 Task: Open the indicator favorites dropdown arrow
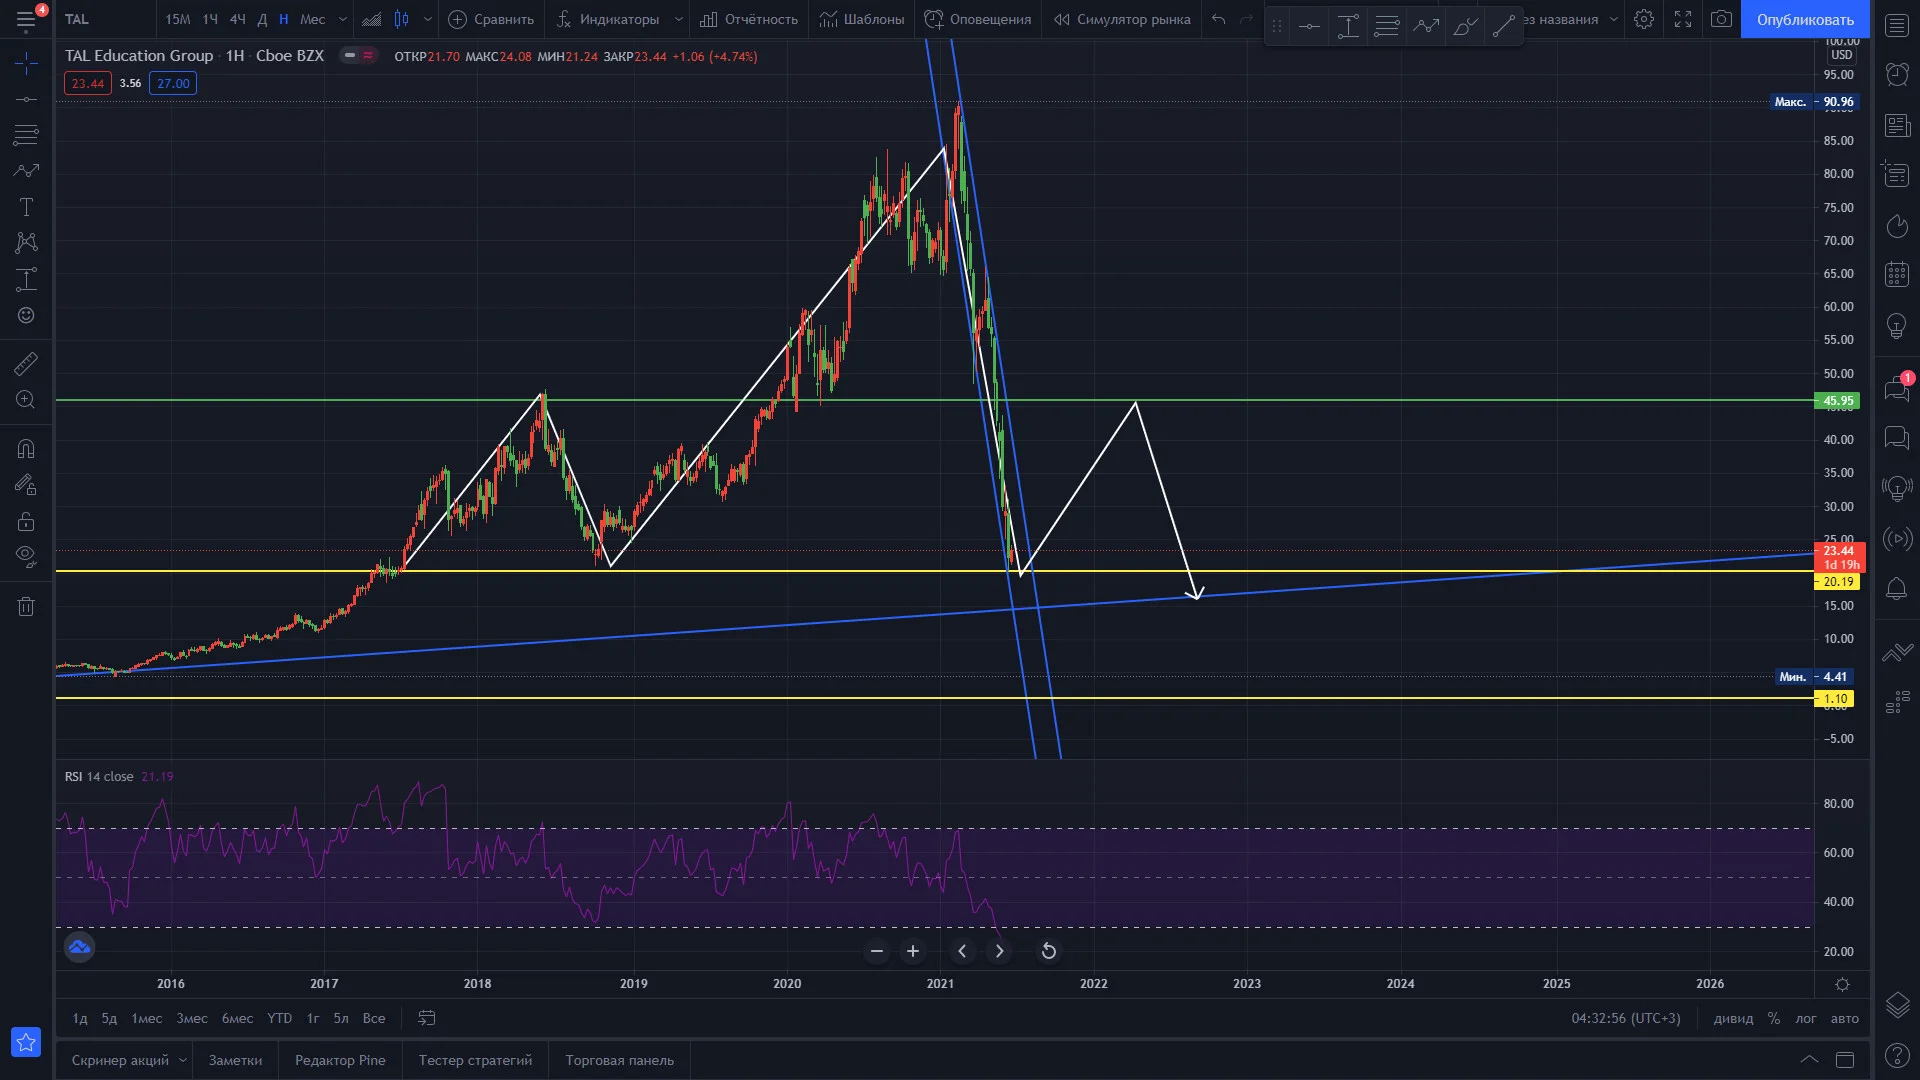point(679,19)
